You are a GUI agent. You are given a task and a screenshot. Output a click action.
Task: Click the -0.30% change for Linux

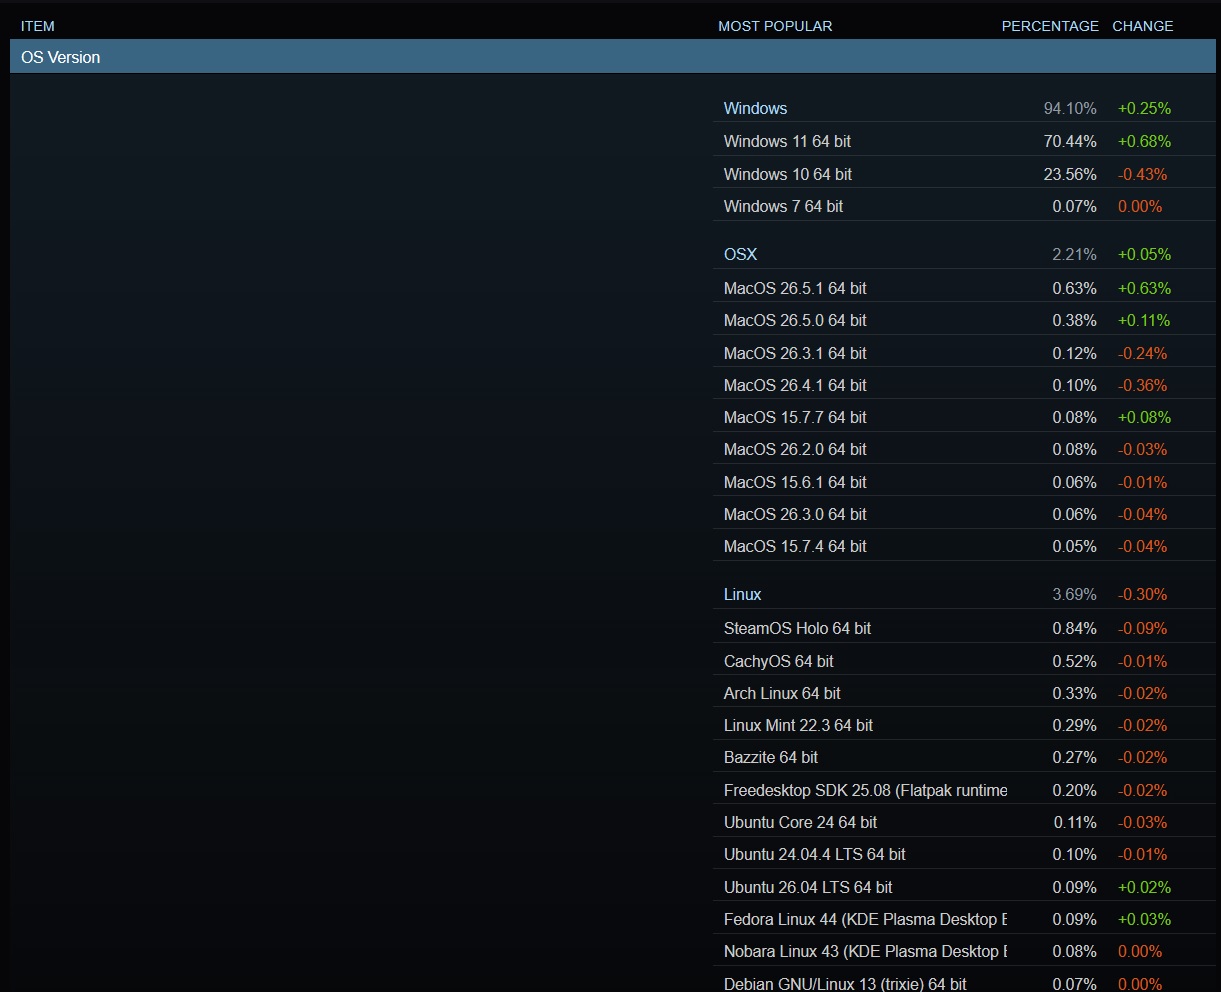1142,594
